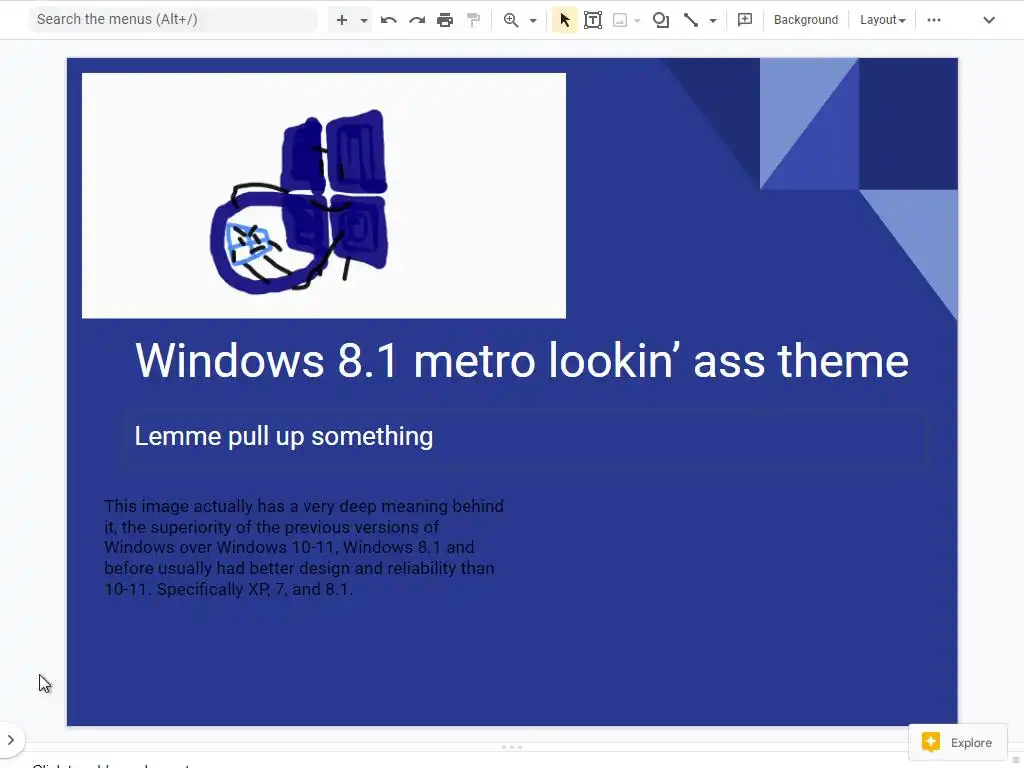Print the presentation
Viewport: 1024px width, 768px height.
pos(445,20)
